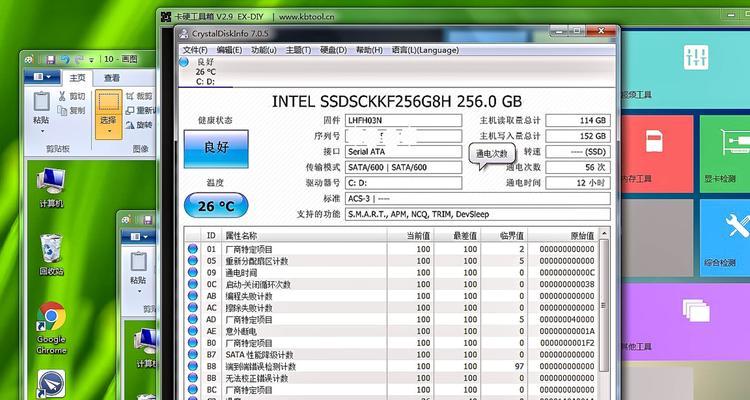Select the row 重新分配扇区计数
This screenshot has width=750, height=400.
click(392, 261)
